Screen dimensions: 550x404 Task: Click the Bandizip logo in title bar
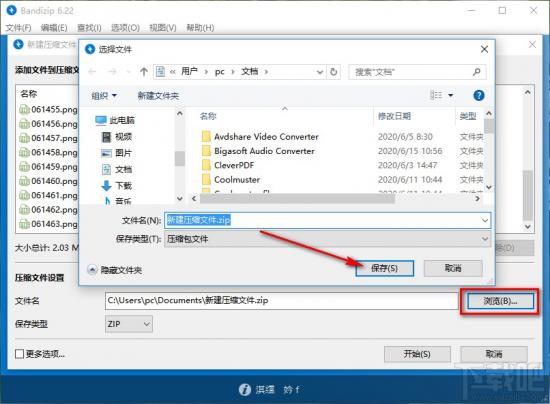(x=12, y=11)
